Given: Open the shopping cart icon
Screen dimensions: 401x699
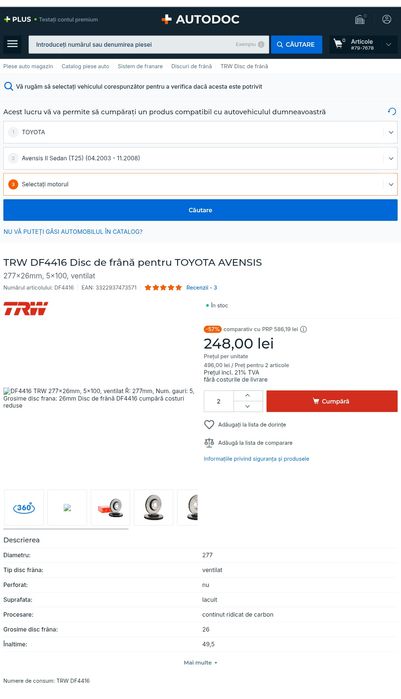Looking at the screenshot, I should point(339,44).
